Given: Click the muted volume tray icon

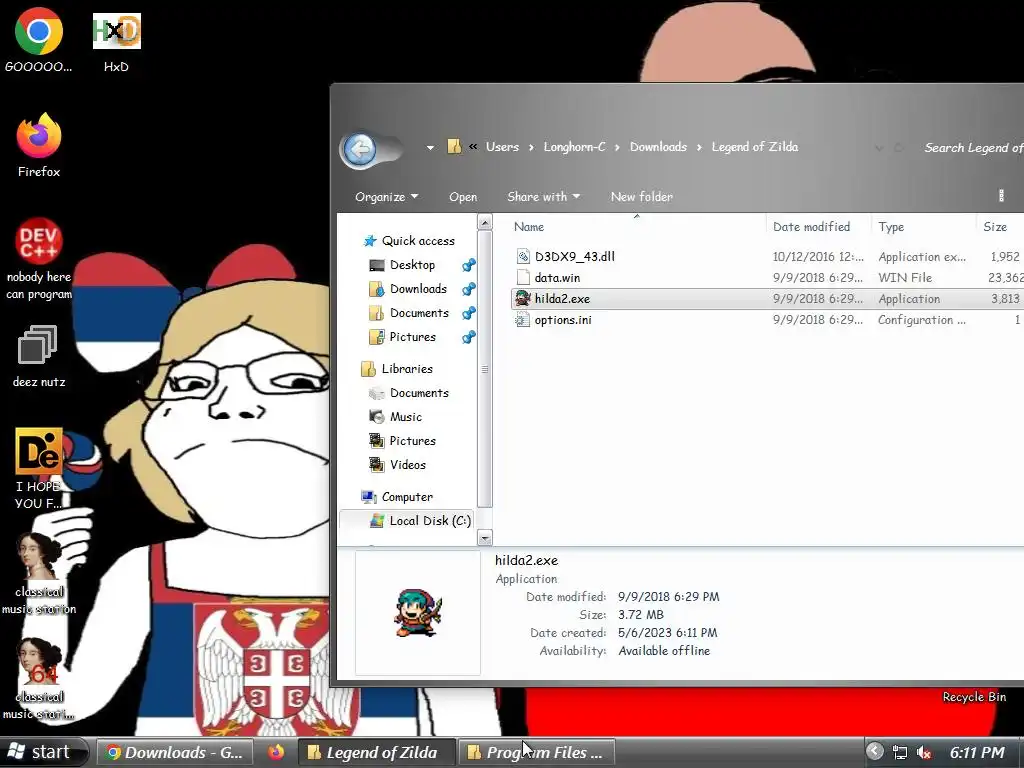Looking at the screenshot, I should pos(923,752).
